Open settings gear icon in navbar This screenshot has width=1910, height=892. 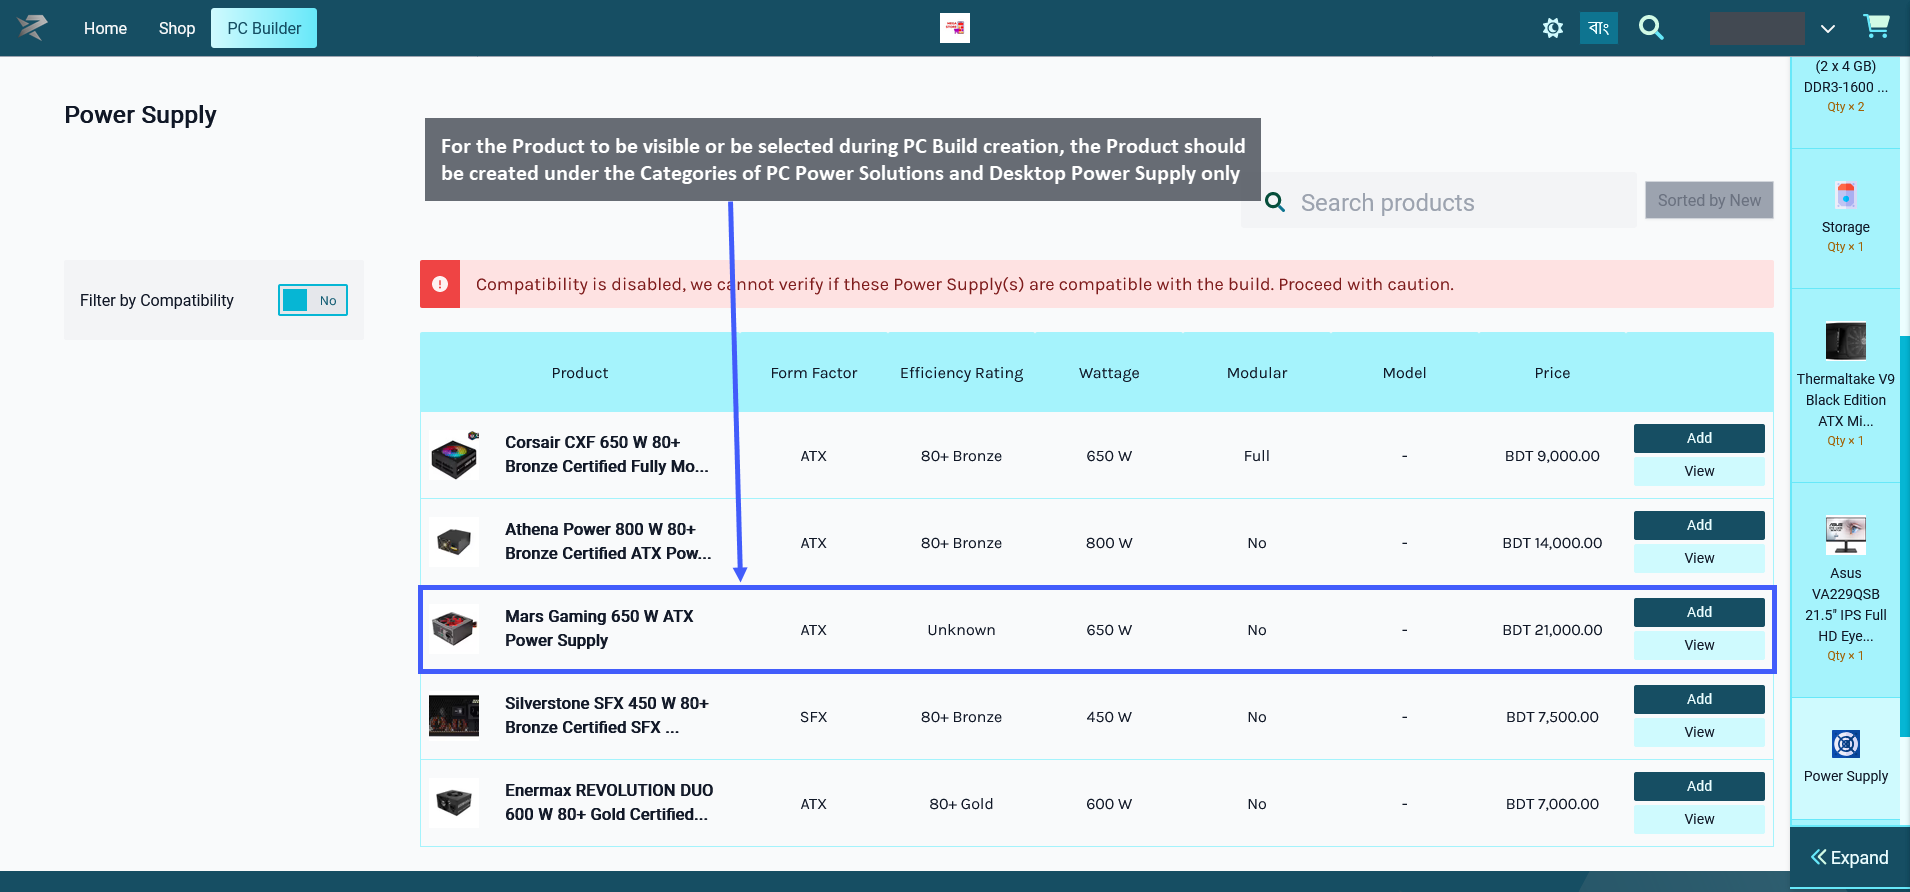[x=1552, y=28]
